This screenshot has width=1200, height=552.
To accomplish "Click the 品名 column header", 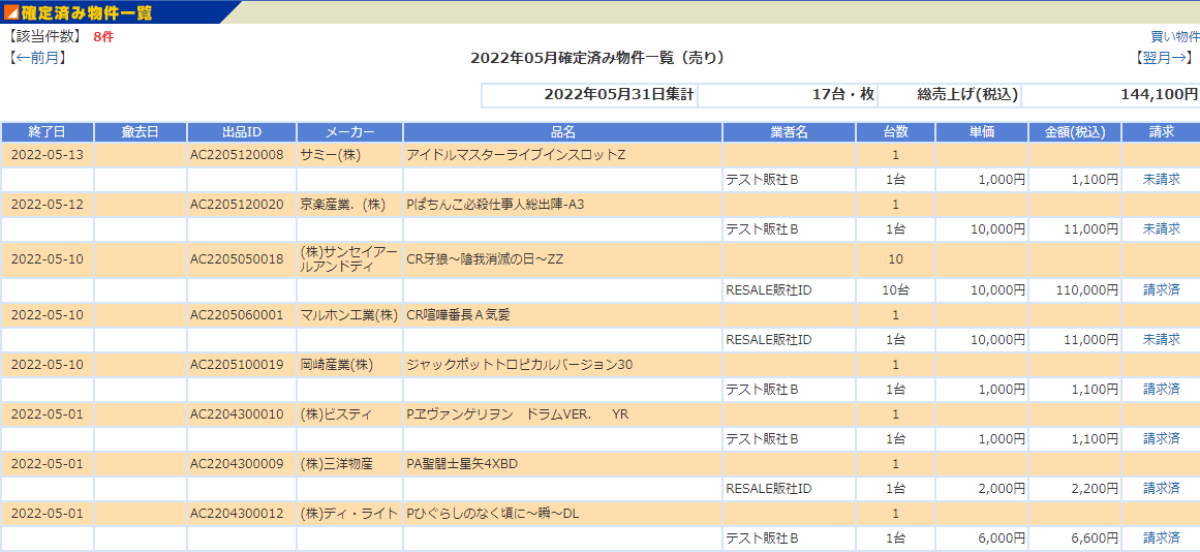I will (x=562, y=132).
